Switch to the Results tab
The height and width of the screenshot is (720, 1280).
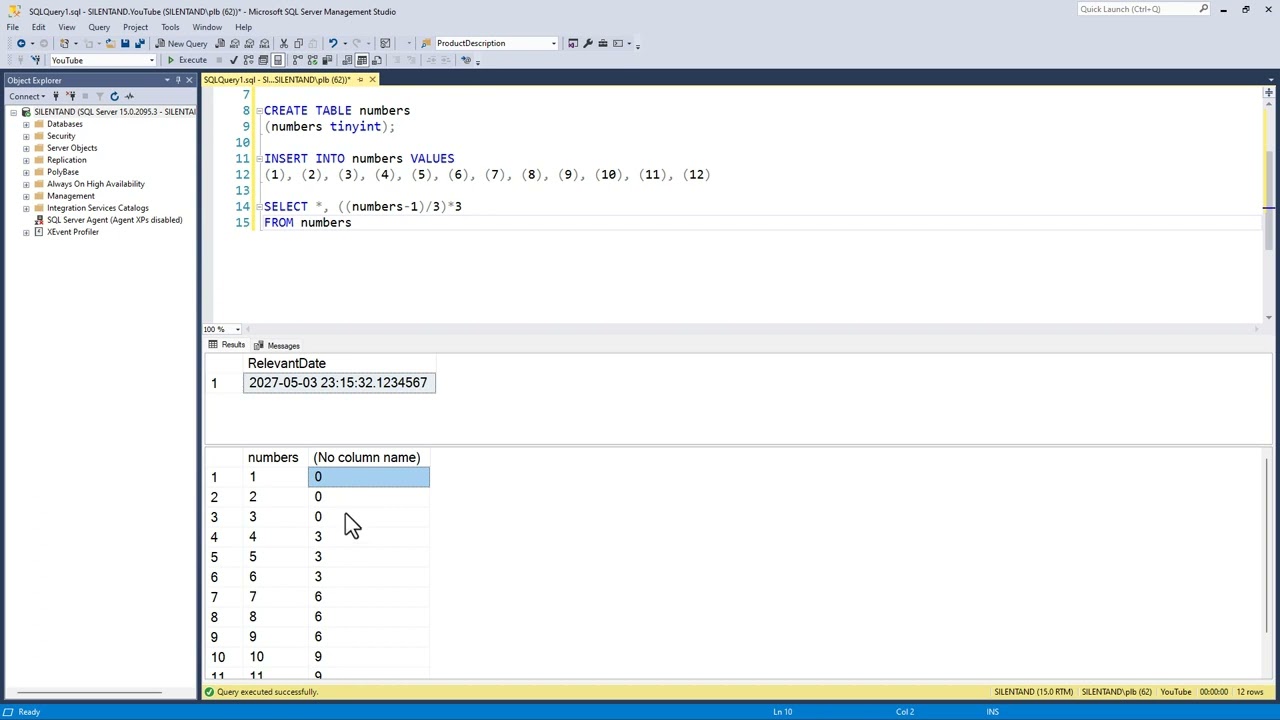227,345
